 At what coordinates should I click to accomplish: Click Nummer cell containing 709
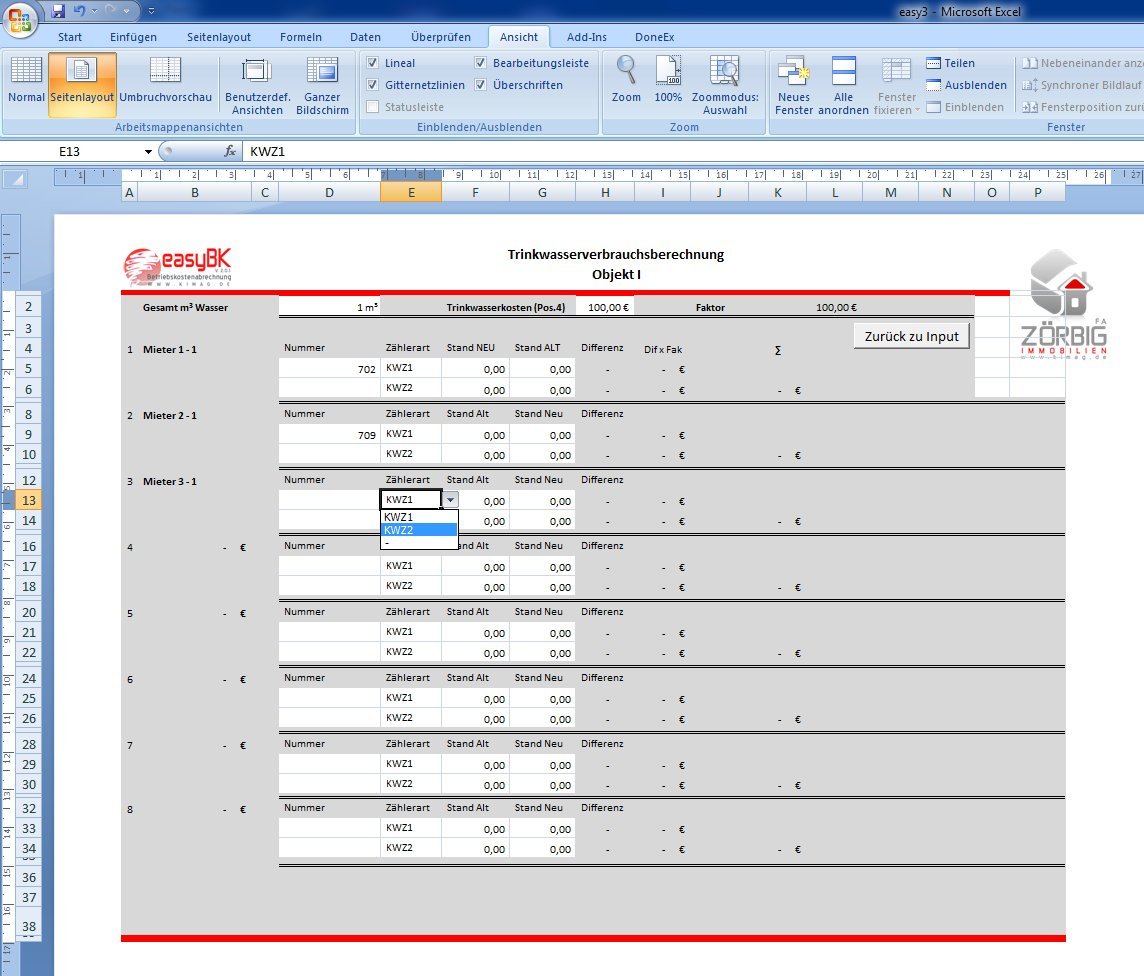(x=330, y=435)
